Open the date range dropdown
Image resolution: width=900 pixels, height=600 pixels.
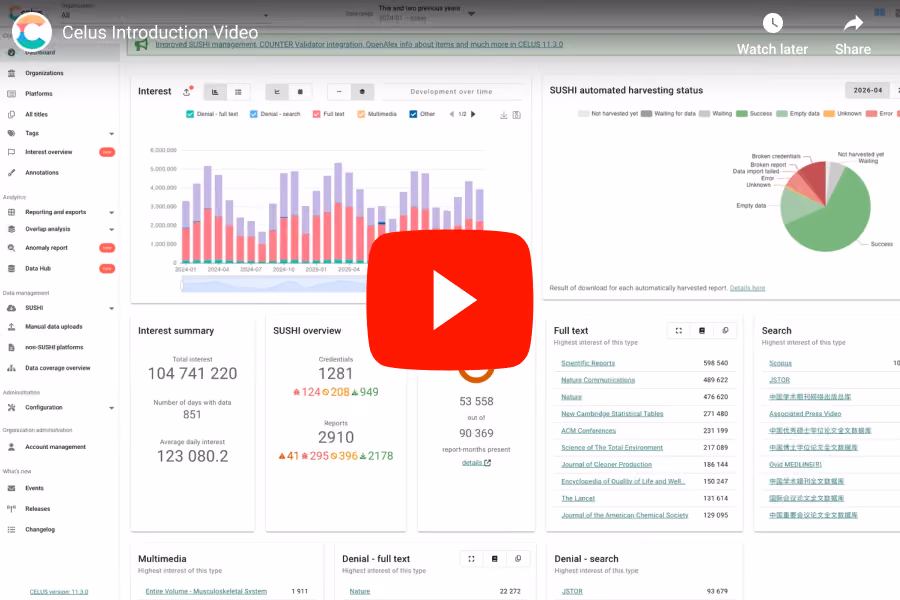point(426,13)
